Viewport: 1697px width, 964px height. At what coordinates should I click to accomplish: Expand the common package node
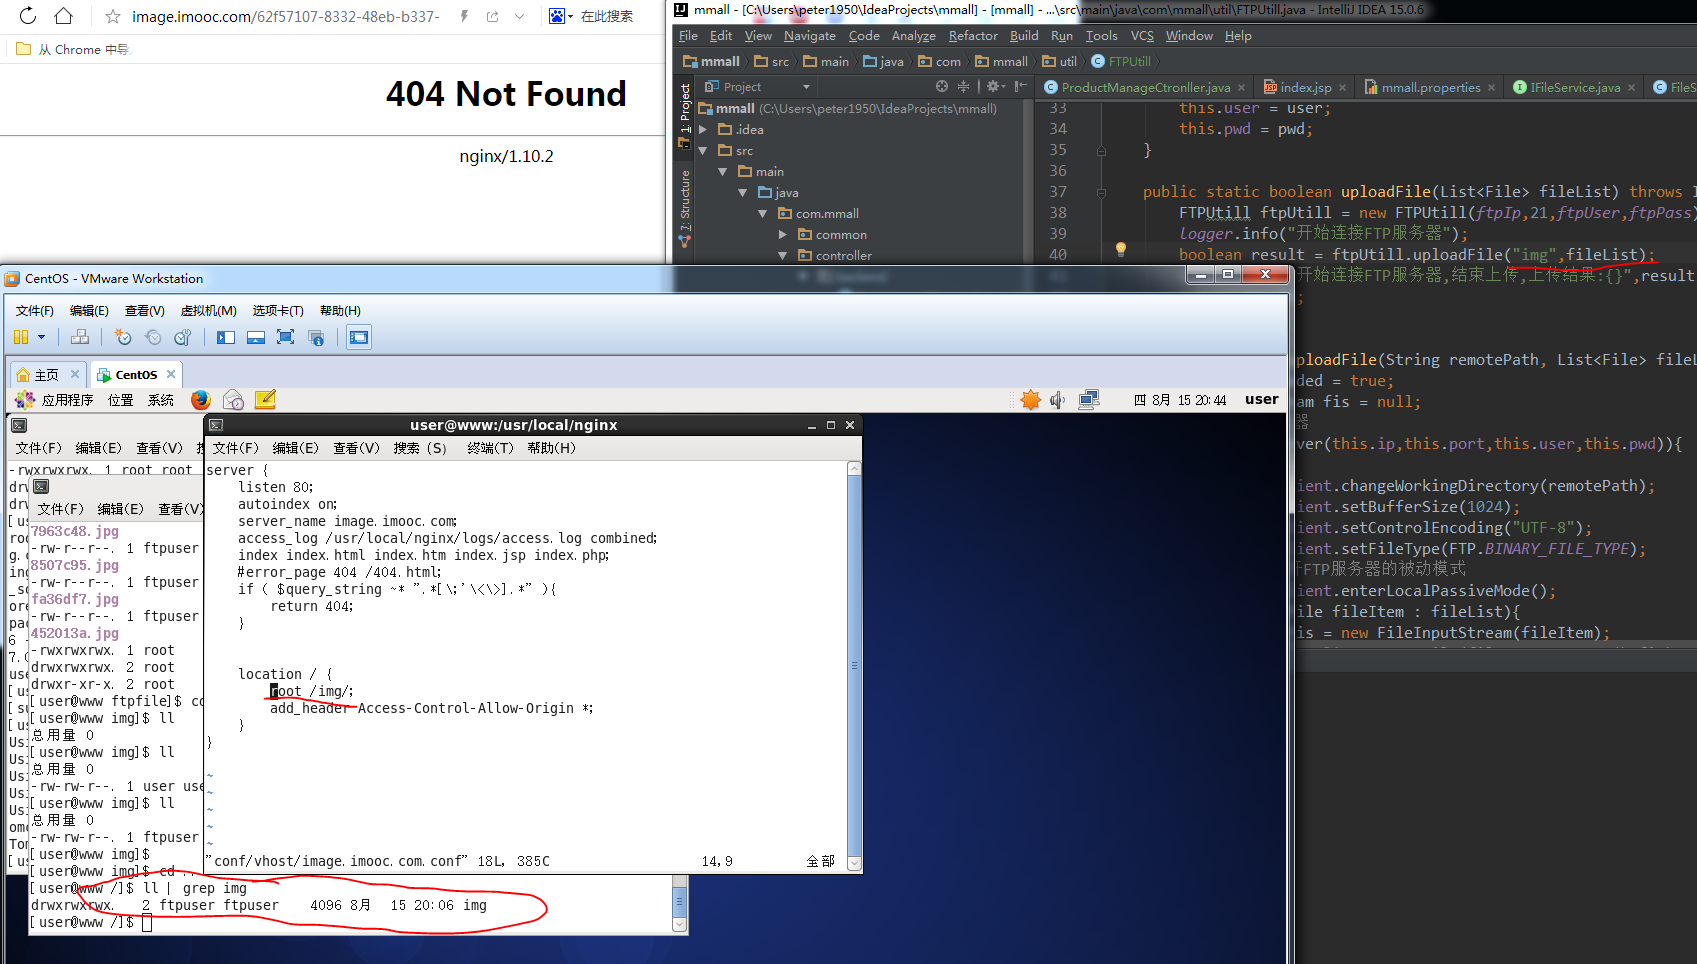(783, 235)
